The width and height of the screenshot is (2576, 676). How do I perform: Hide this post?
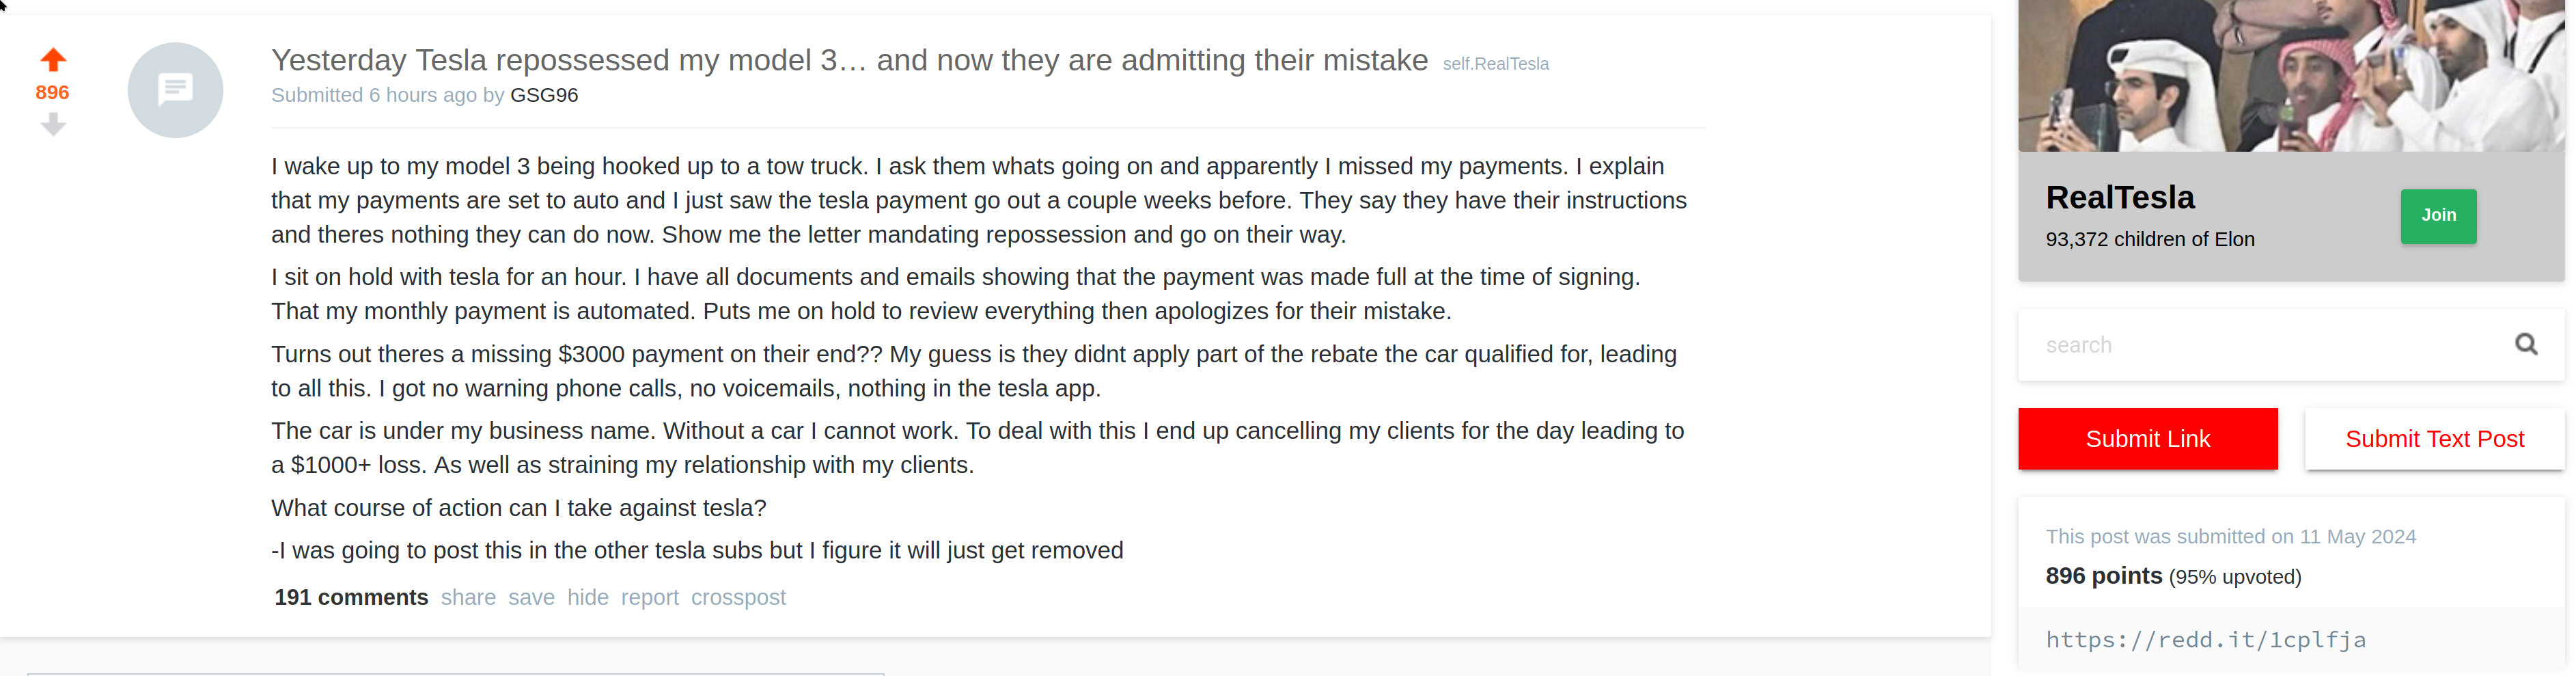click(588, 597)
